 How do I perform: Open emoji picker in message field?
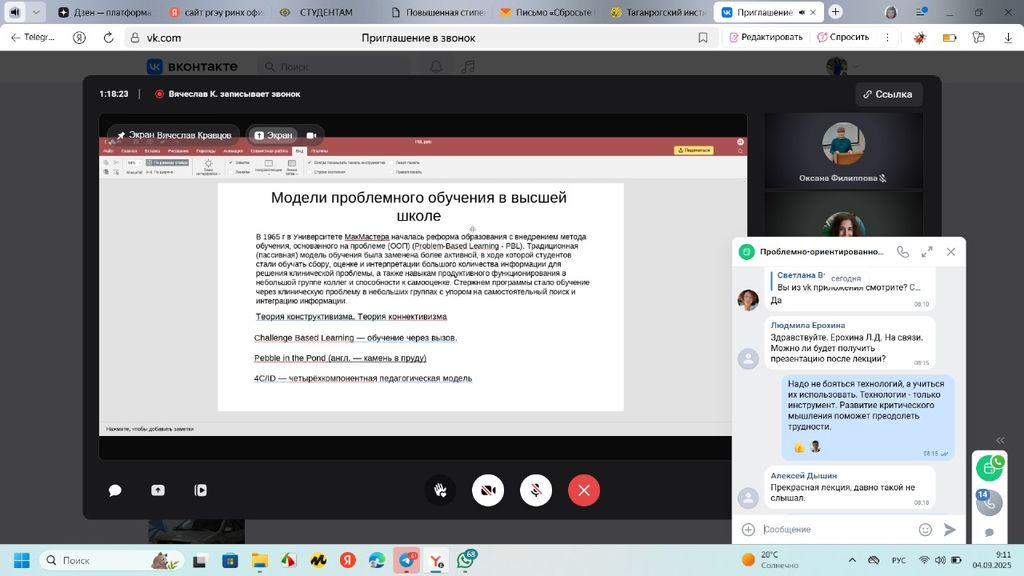click(x=925, y=529)
